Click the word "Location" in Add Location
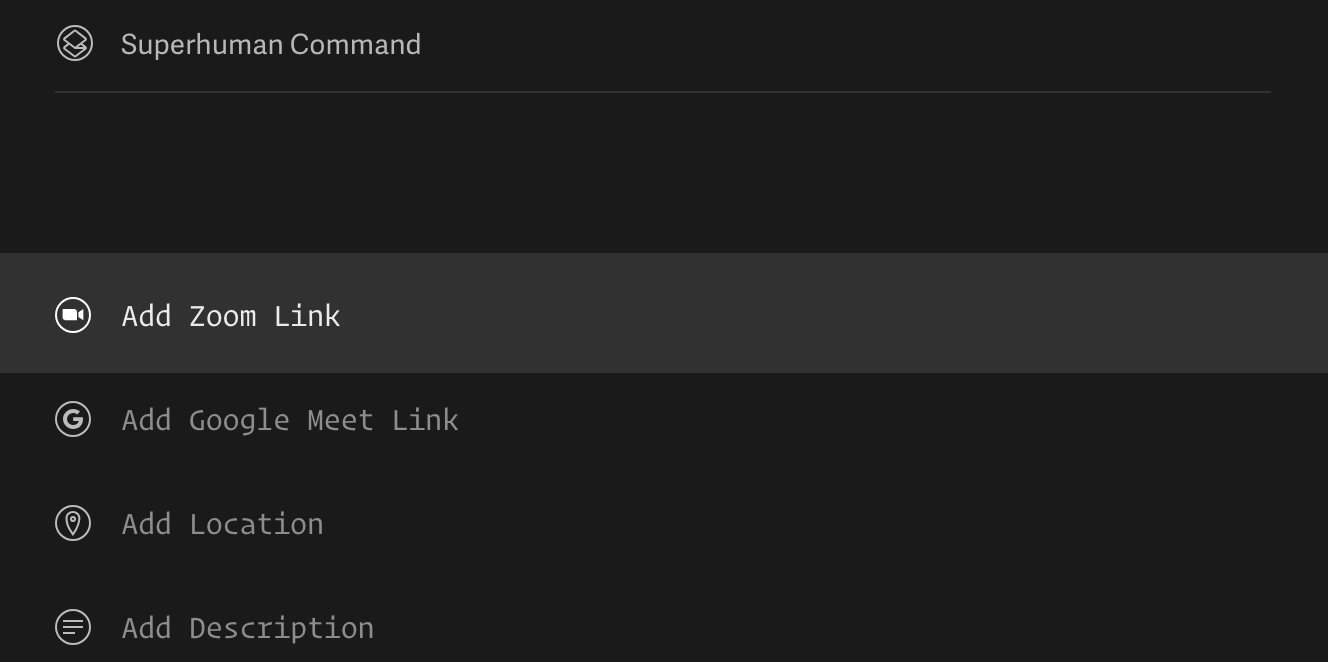 pos(256,525)
